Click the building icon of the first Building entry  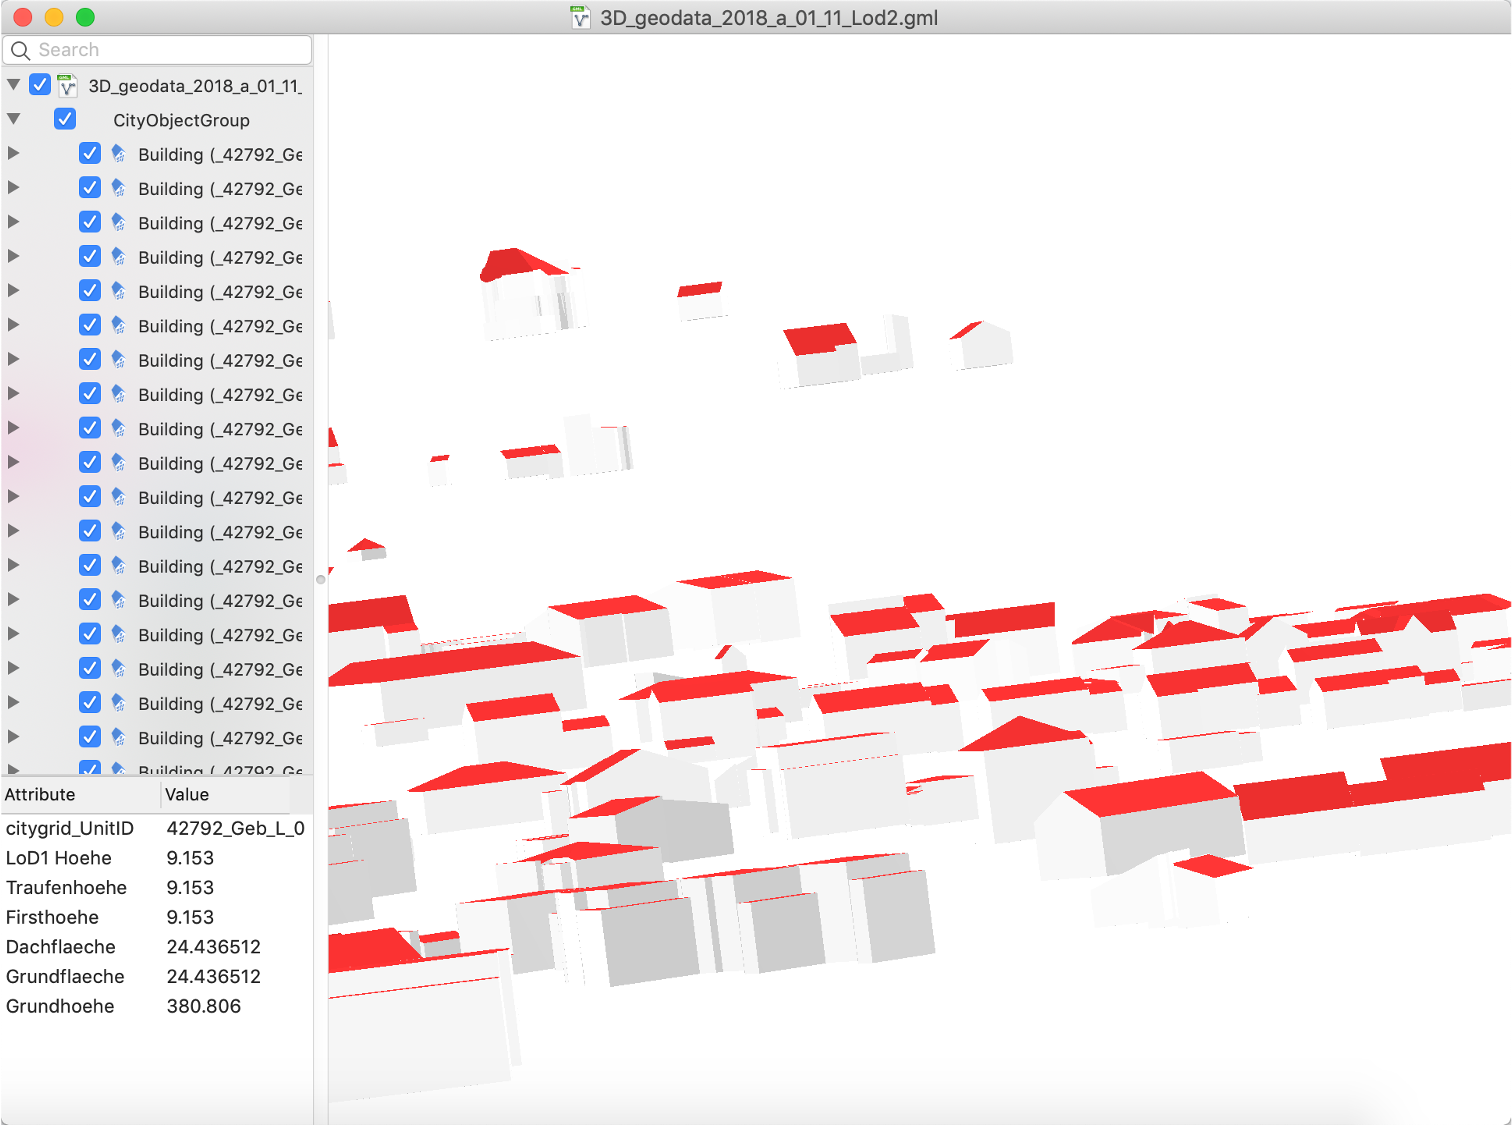click(x=117, y=153)
